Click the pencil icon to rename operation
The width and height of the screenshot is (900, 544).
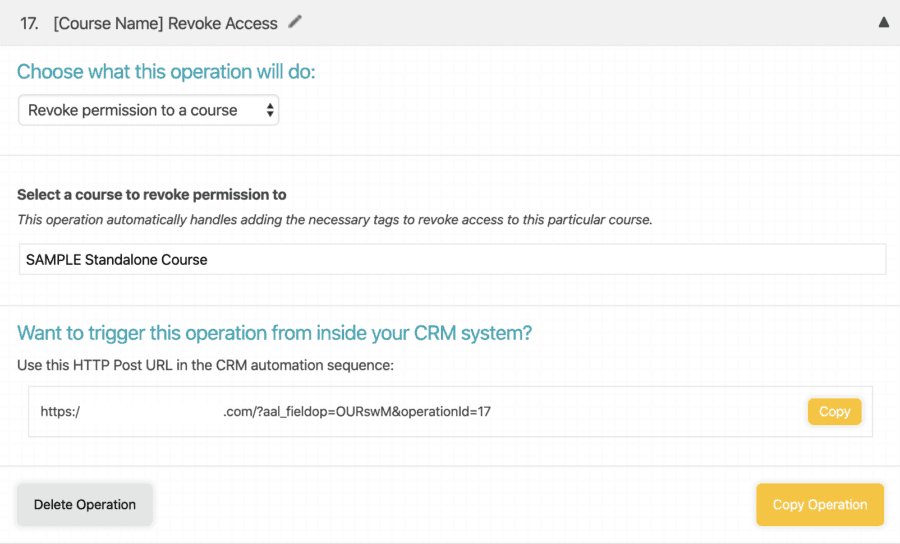tap(294, 22)
